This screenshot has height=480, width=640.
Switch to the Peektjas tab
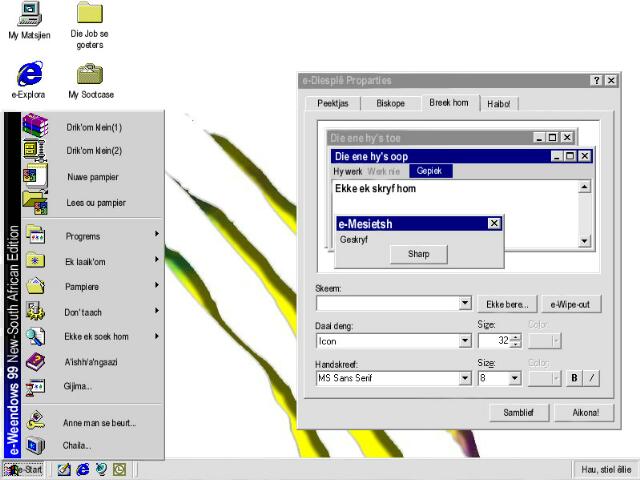click(331, 103)
